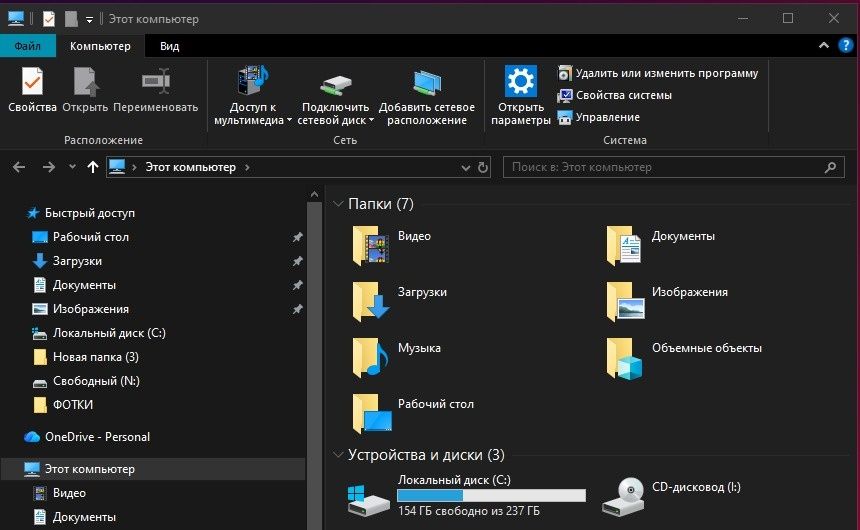Image resolution: width=860 pixels, height=530 pixels.
Task: Collapse the Папки (7) group
Action: coord(338,204)
